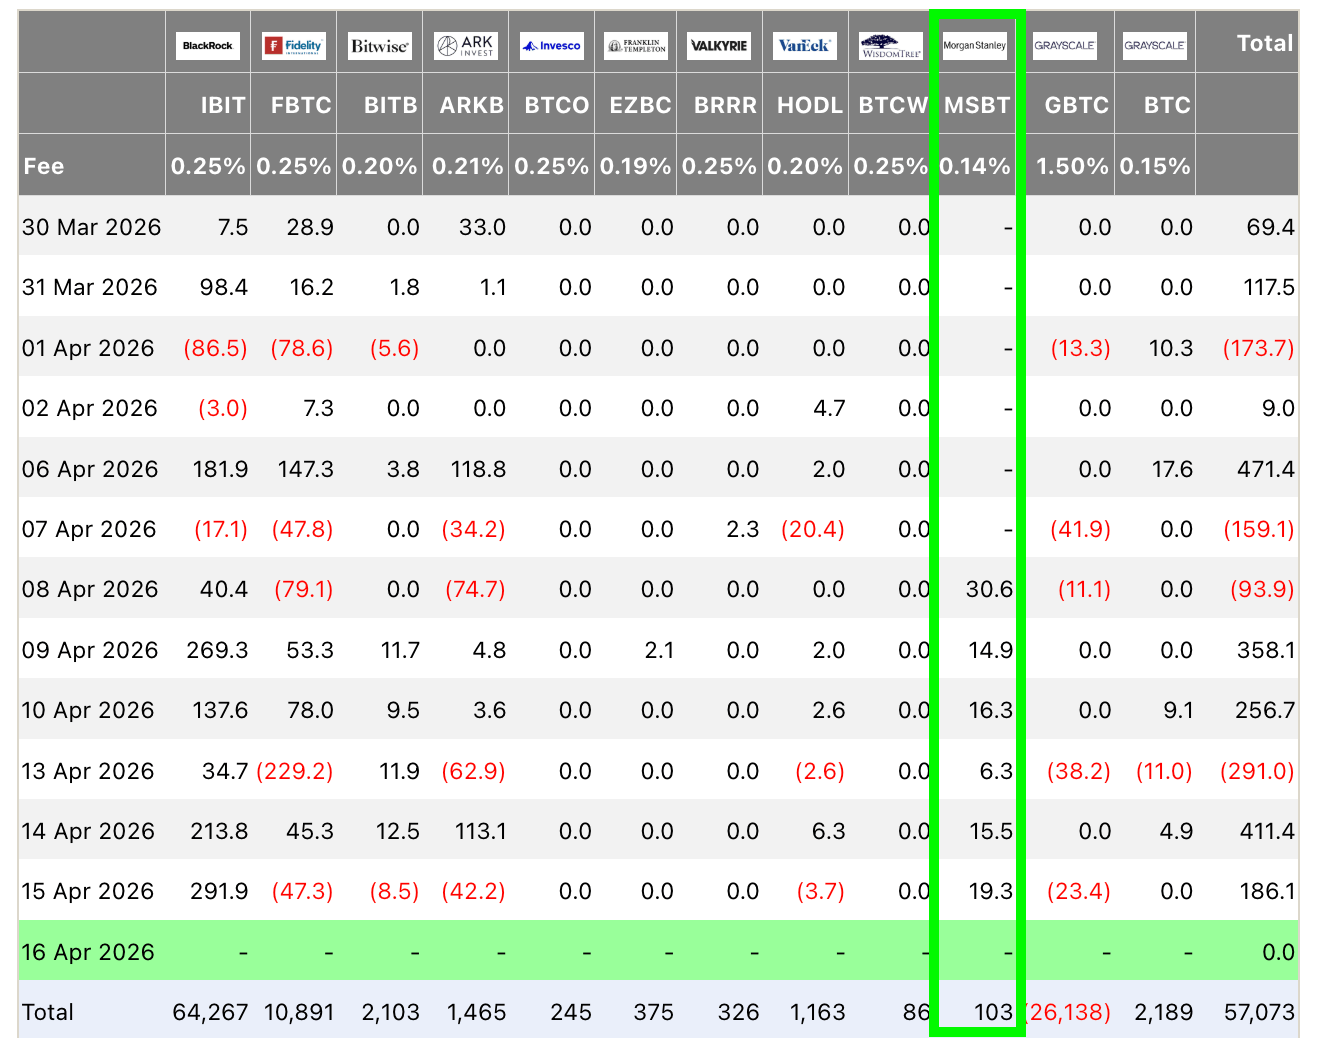Select the VanEck logo
The image size is (1318, 1038).
(x=804, y=46)
